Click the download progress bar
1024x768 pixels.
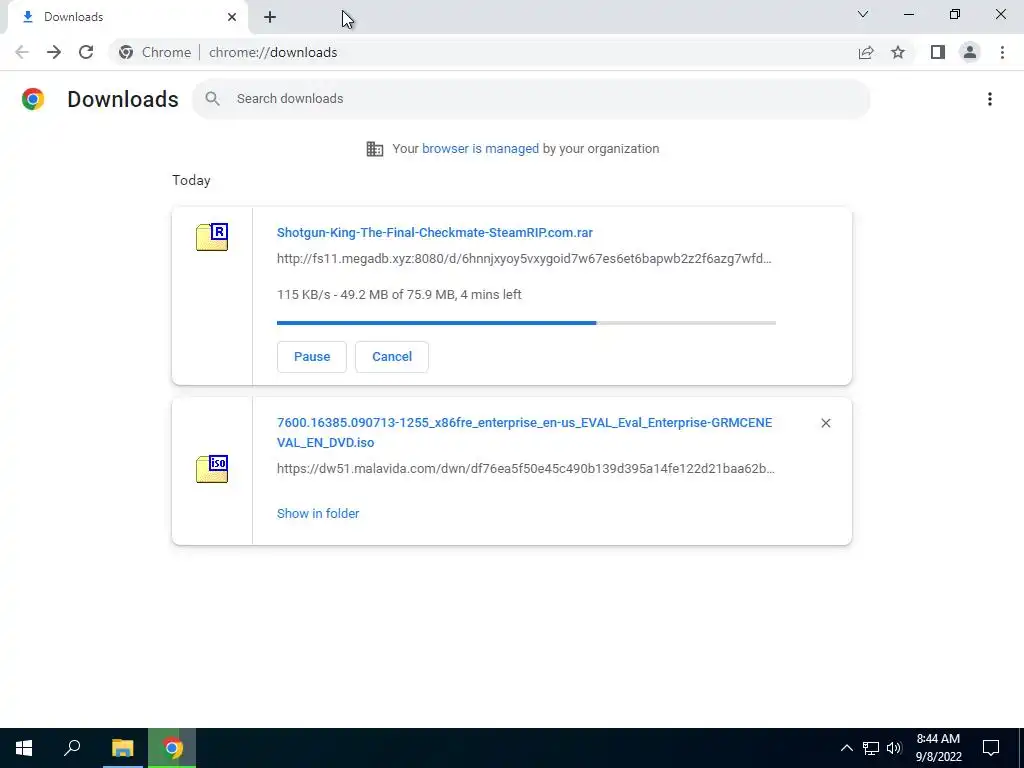526,323
